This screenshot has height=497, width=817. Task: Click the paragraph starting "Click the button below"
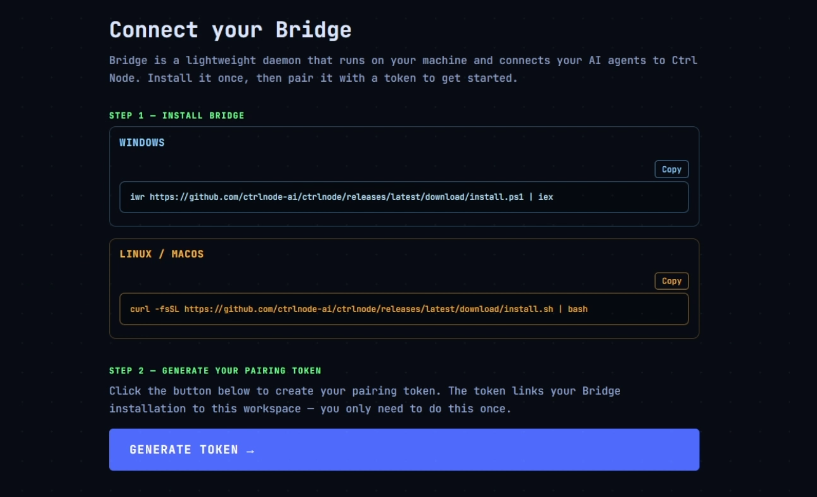(x=365, y=400)
